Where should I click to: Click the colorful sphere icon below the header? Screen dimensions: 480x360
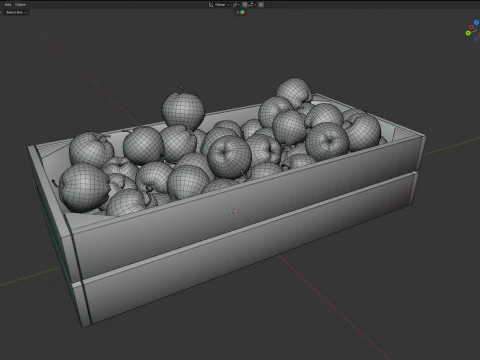click(x=243, y=13)
